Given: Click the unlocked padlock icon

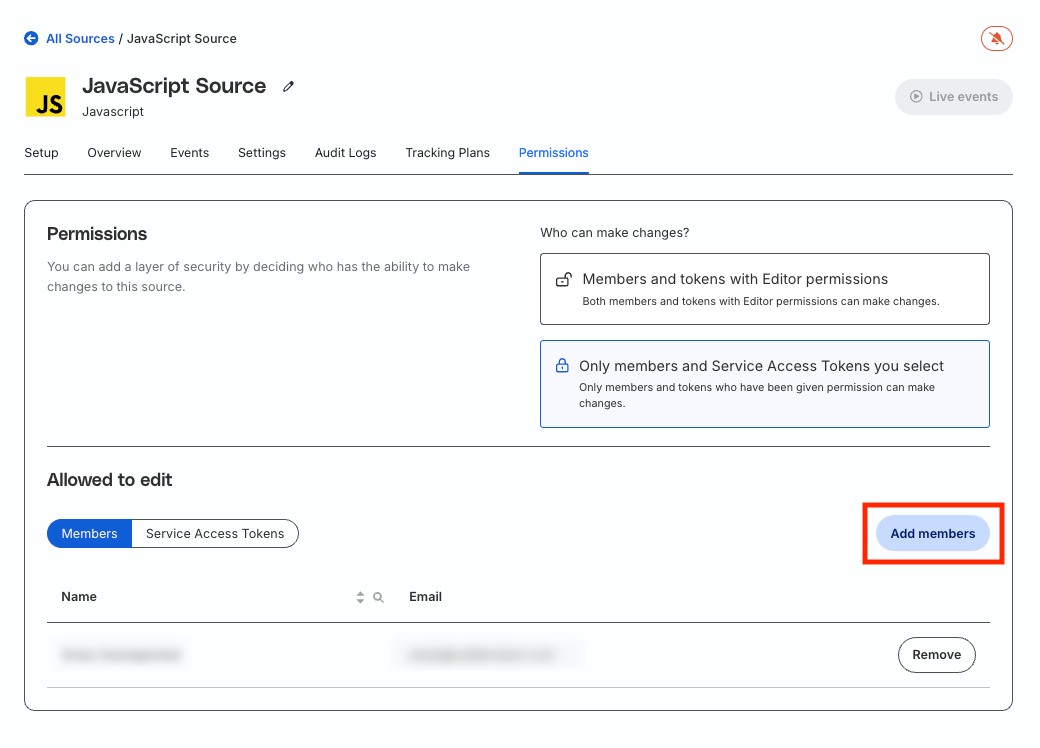Looking at the screenshot, I should pyautogui.click(x=564, y=279).
